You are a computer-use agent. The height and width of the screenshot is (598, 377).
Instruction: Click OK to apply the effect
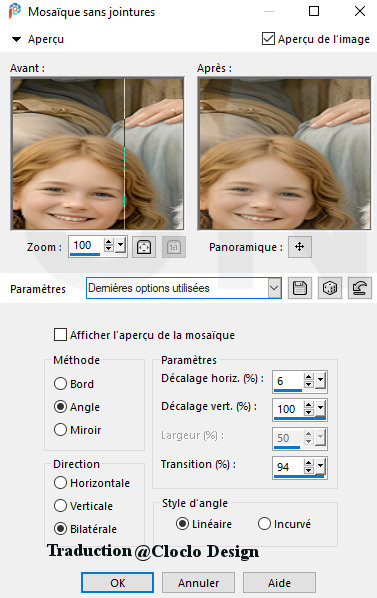point(117,583)
